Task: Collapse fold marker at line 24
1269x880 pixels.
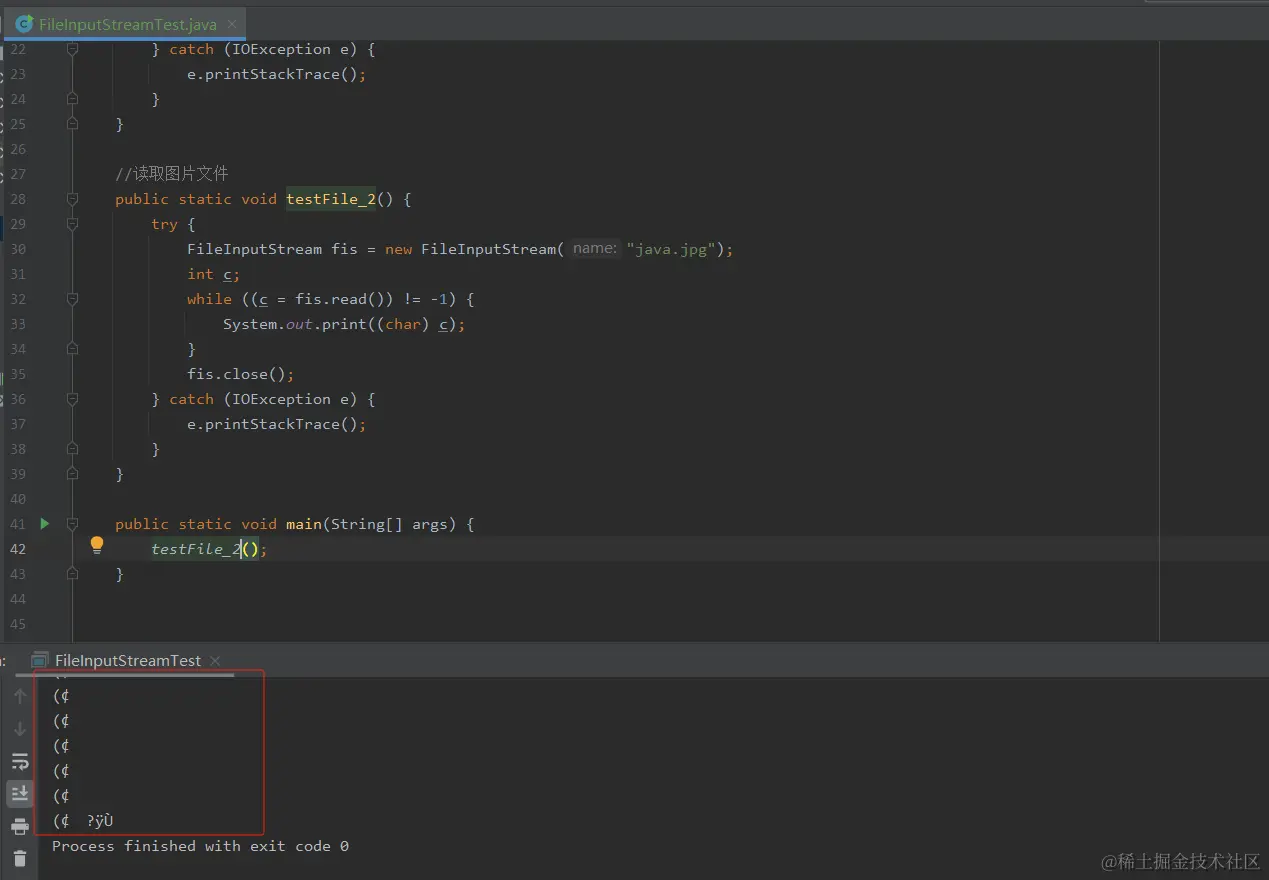Action: [72, 99]
